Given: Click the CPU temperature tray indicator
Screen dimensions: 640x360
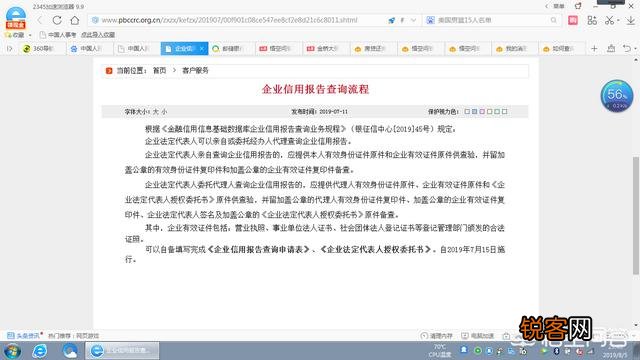Looking at the screenshot, I should 440,351.
